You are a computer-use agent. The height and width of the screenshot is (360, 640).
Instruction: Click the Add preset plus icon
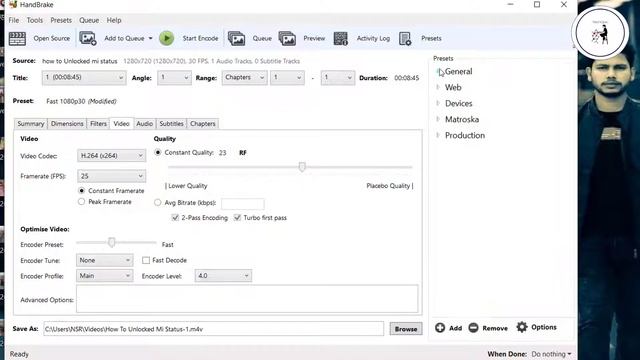click(x=440, y=327)
